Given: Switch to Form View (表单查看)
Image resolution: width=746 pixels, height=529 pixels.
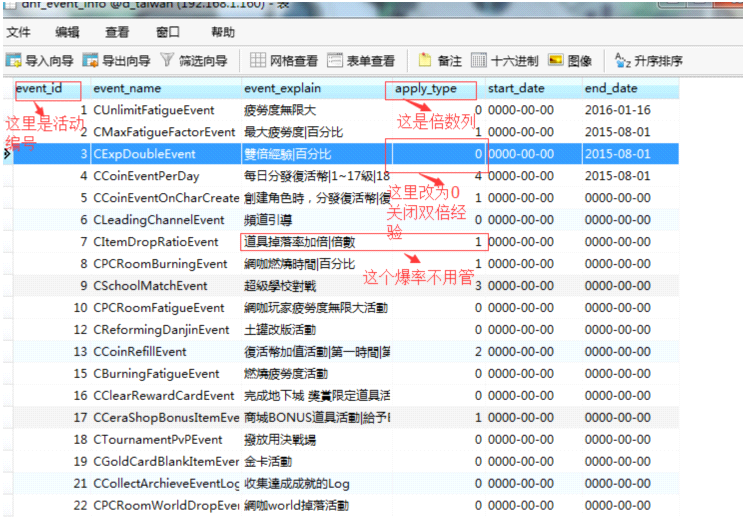Looking at the screenshot, I should point(335,61).
